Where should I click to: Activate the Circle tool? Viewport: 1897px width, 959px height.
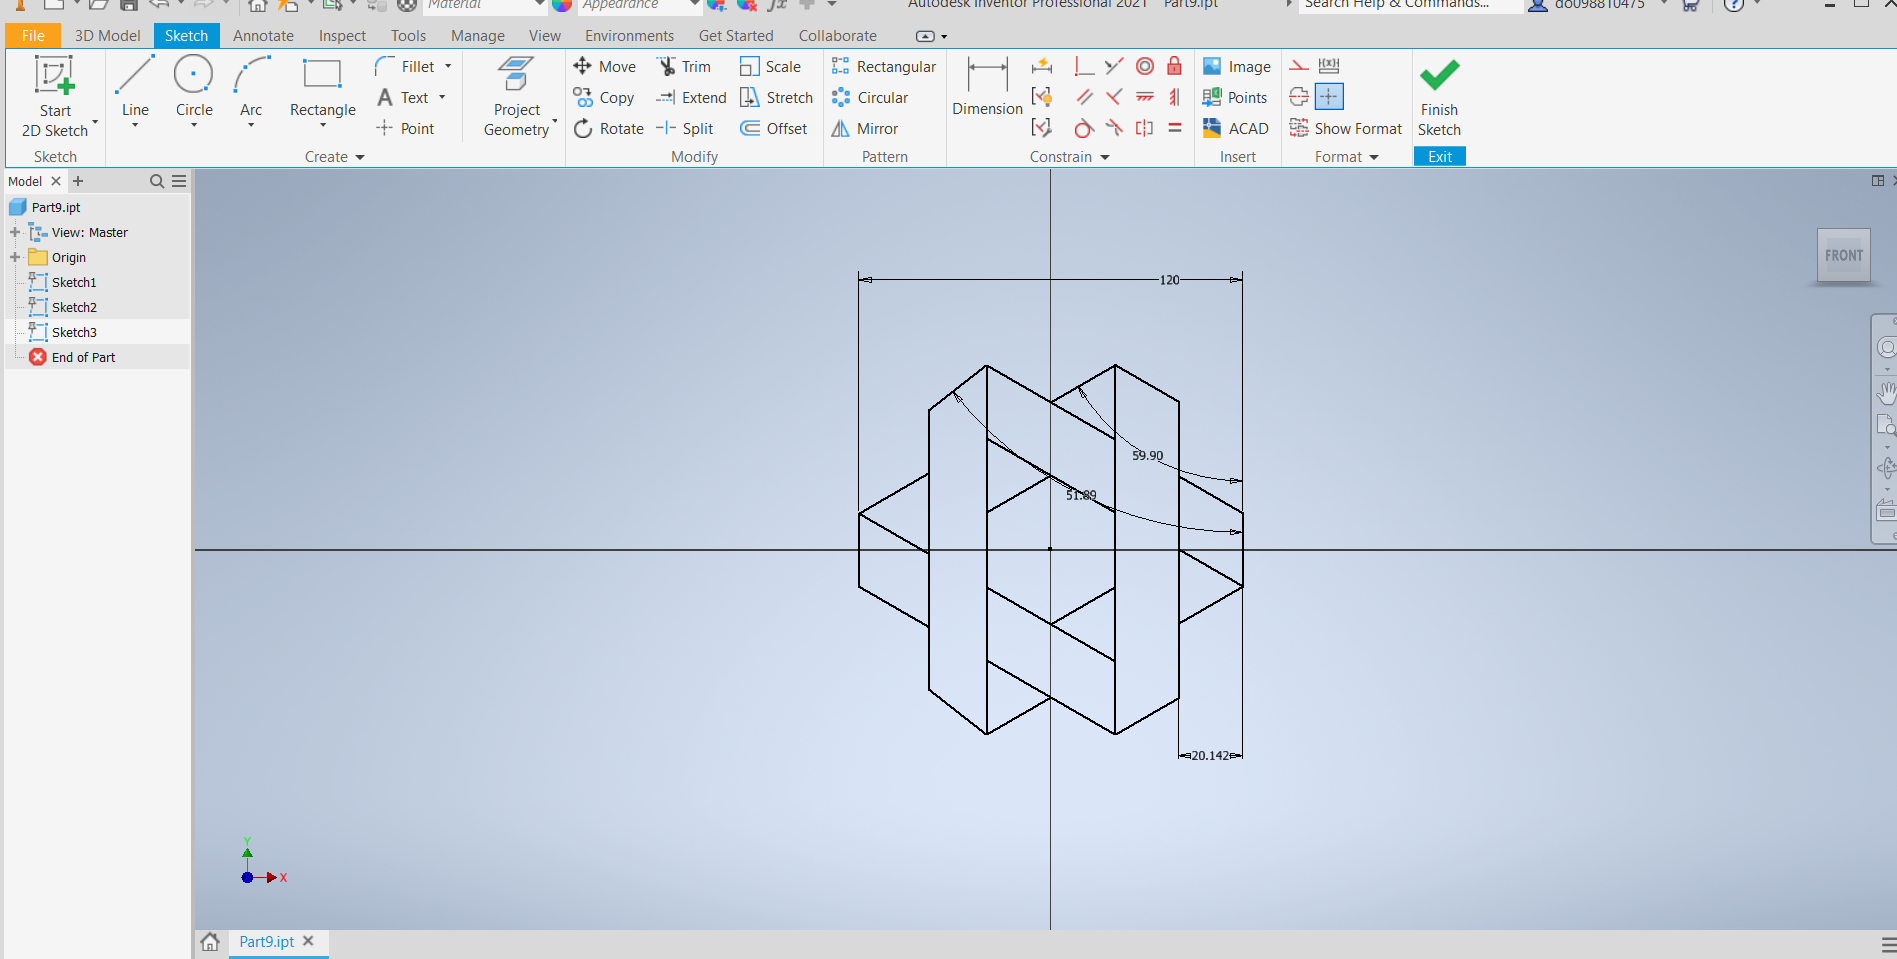click(x=194, y=87)
